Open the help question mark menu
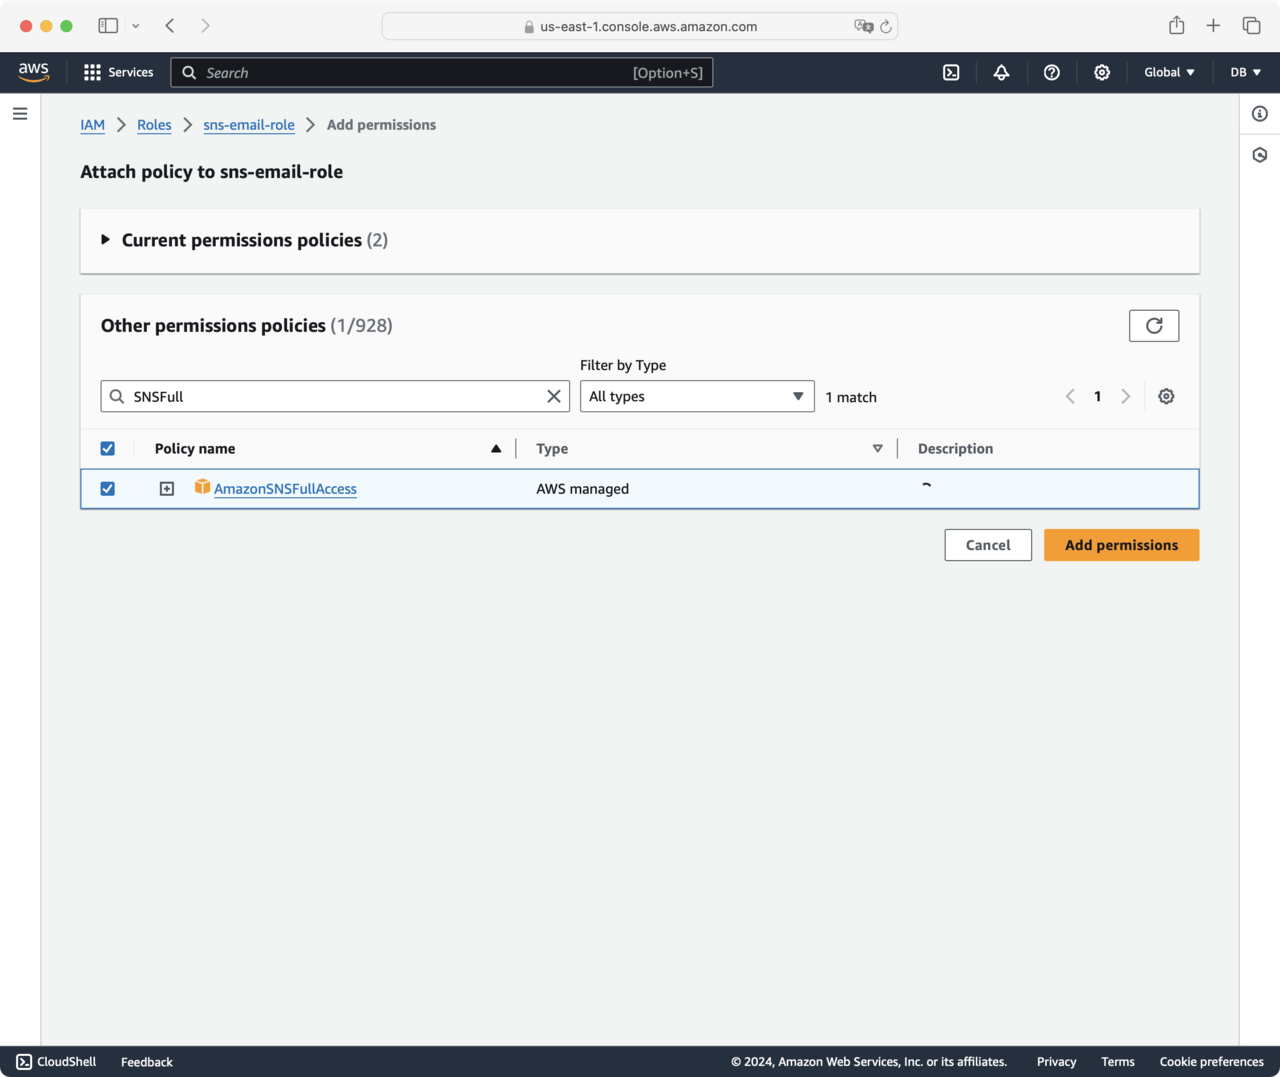1280x1077 pixels. 1051,73
